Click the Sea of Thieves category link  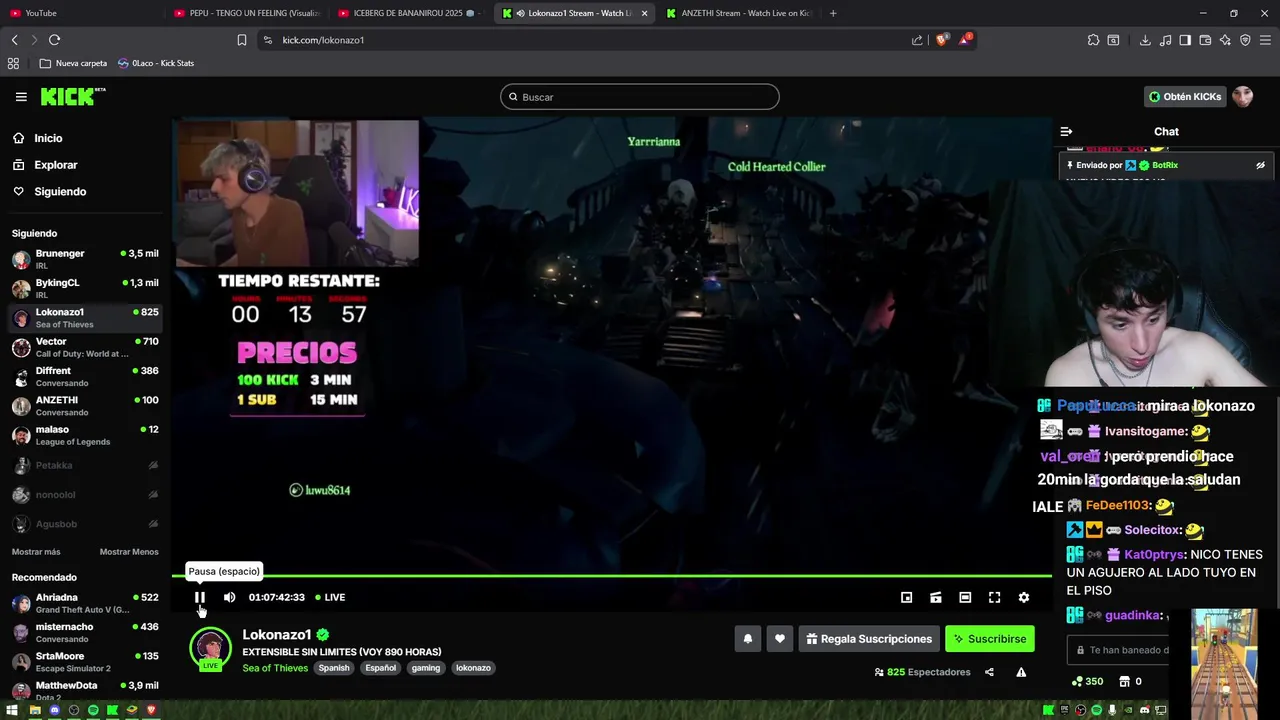[275, 668]
